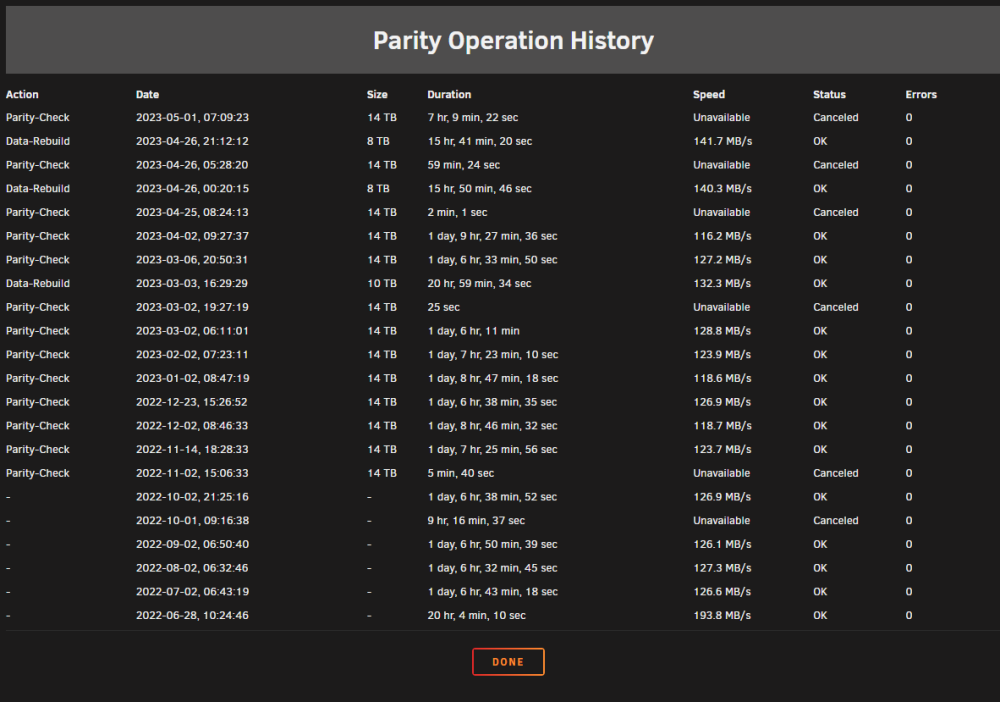This screenshot has height=702, width=1000.
Task: Click speed value 193.8 MB/s
Action: coord(723,615)
